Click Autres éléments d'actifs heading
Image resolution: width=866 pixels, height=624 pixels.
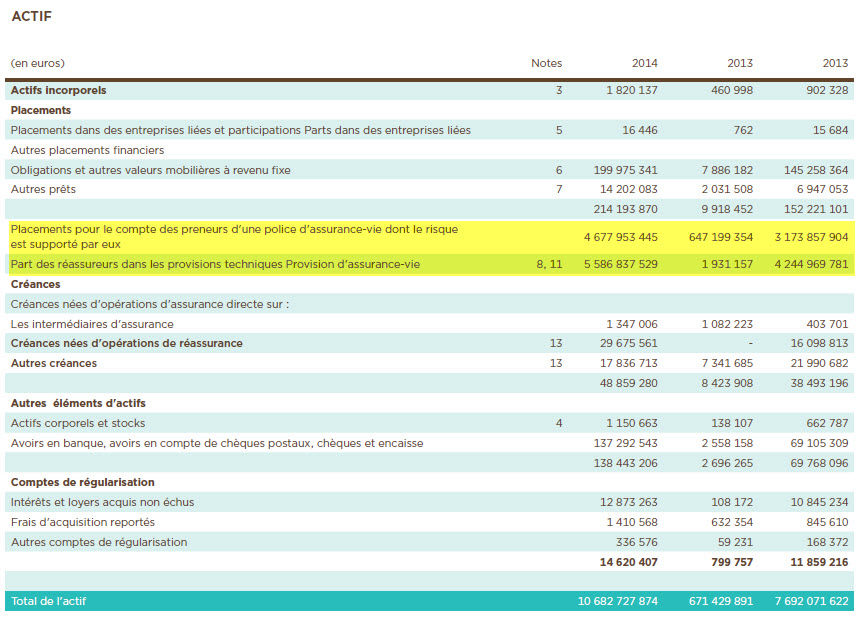[x=78, y=404]
